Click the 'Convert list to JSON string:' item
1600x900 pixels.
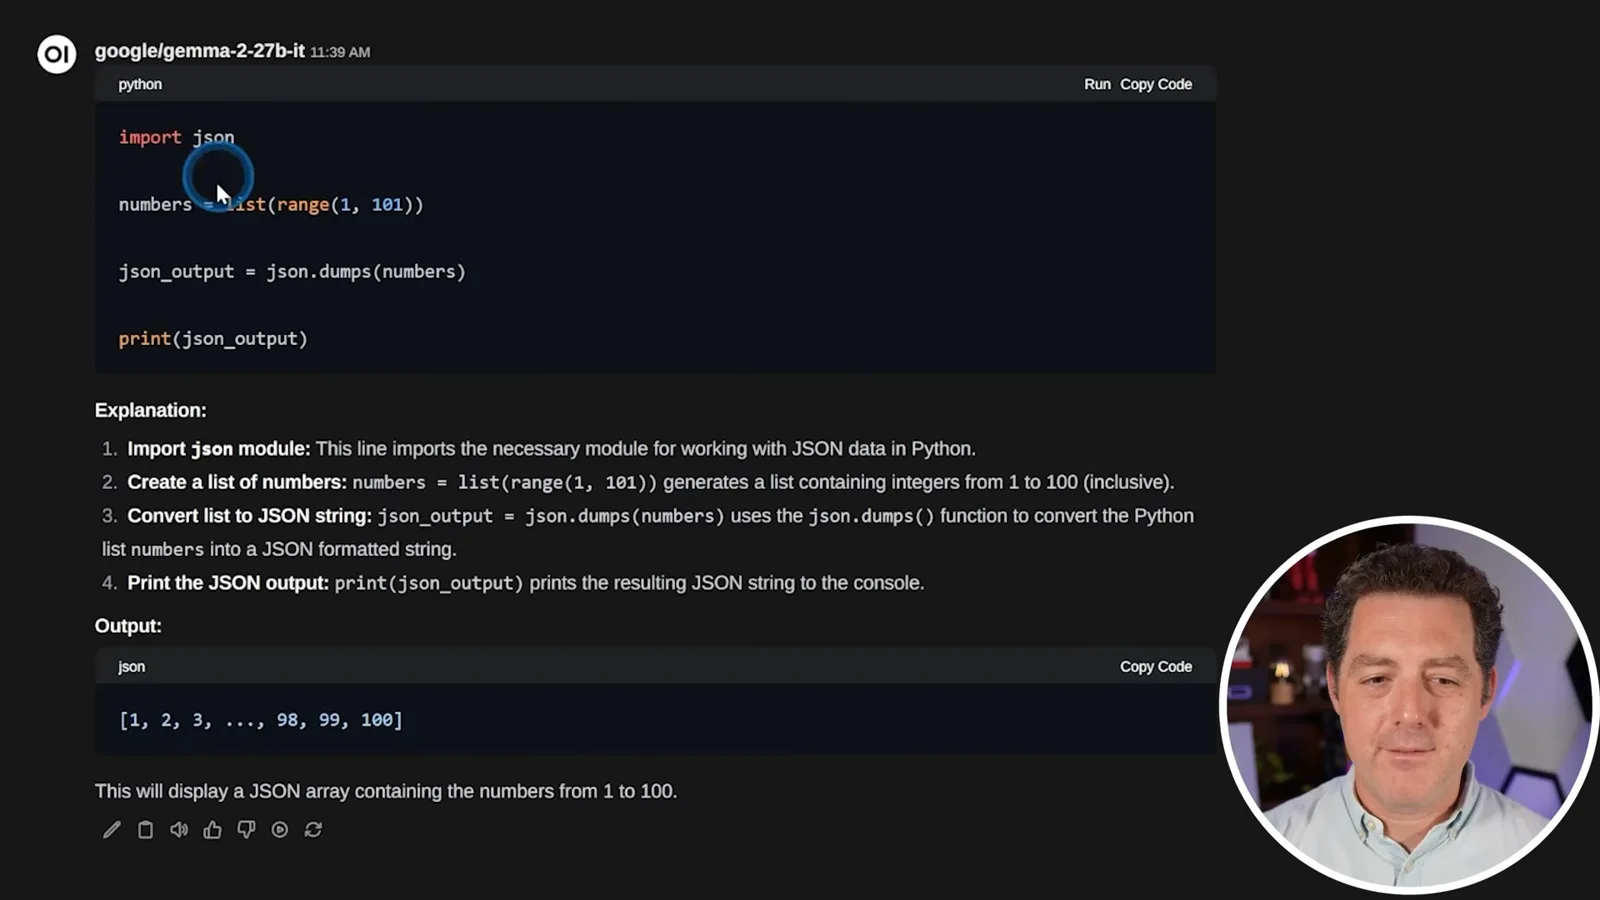(648, 532)
